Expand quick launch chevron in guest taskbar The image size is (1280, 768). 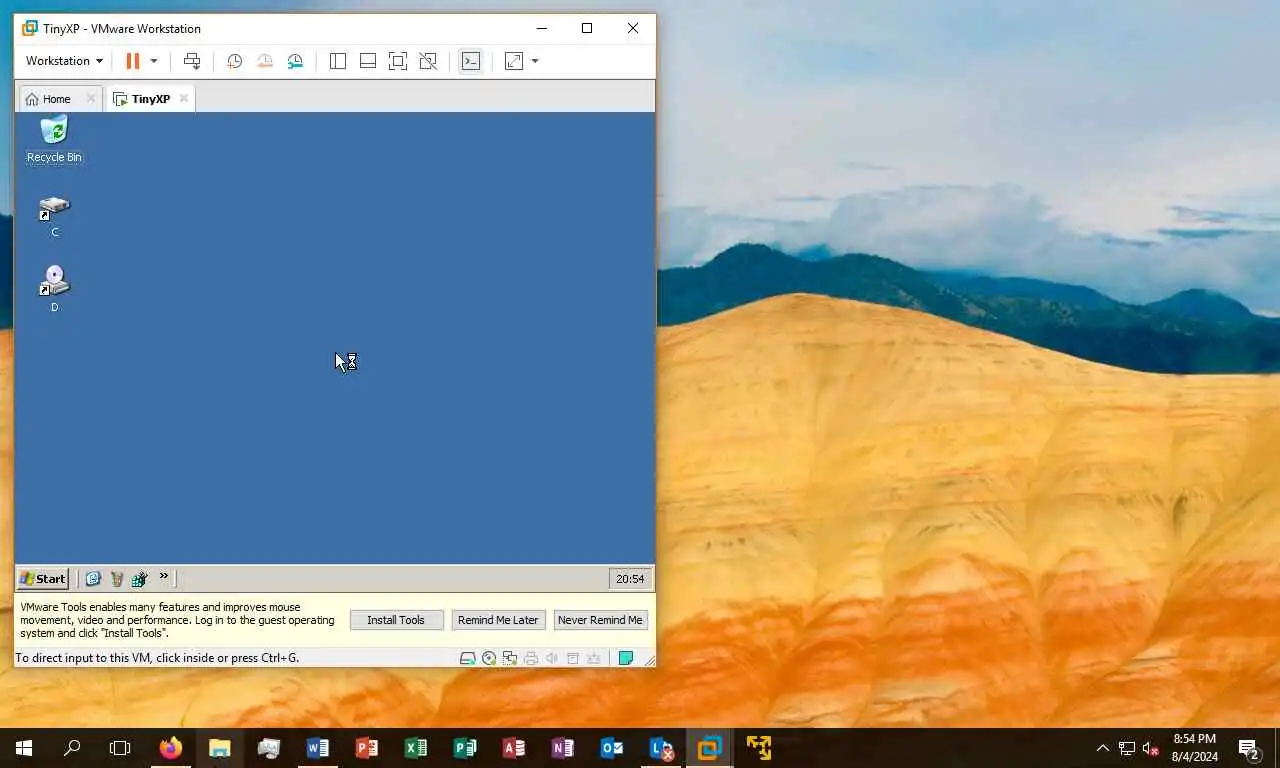pyautogui.click(x=164, y=576)
